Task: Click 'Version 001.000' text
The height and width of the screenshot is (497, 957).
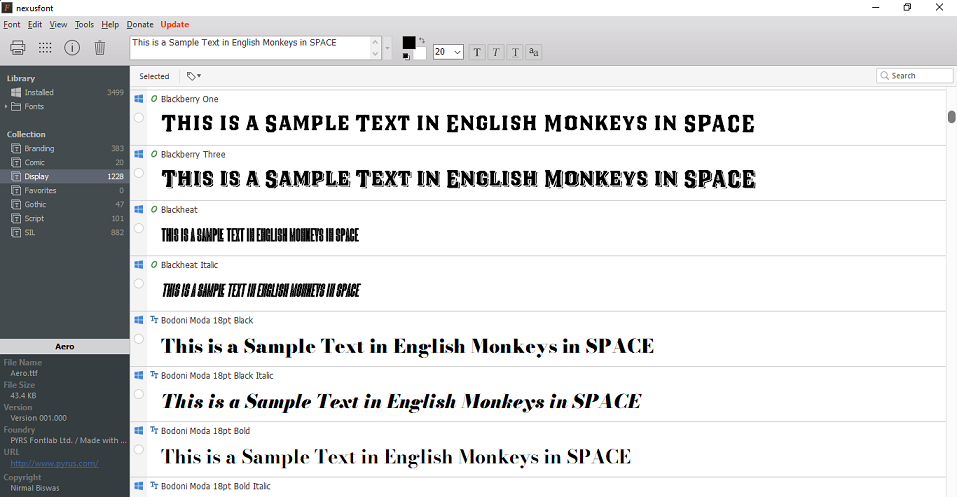Action: (x=38, y=418)
